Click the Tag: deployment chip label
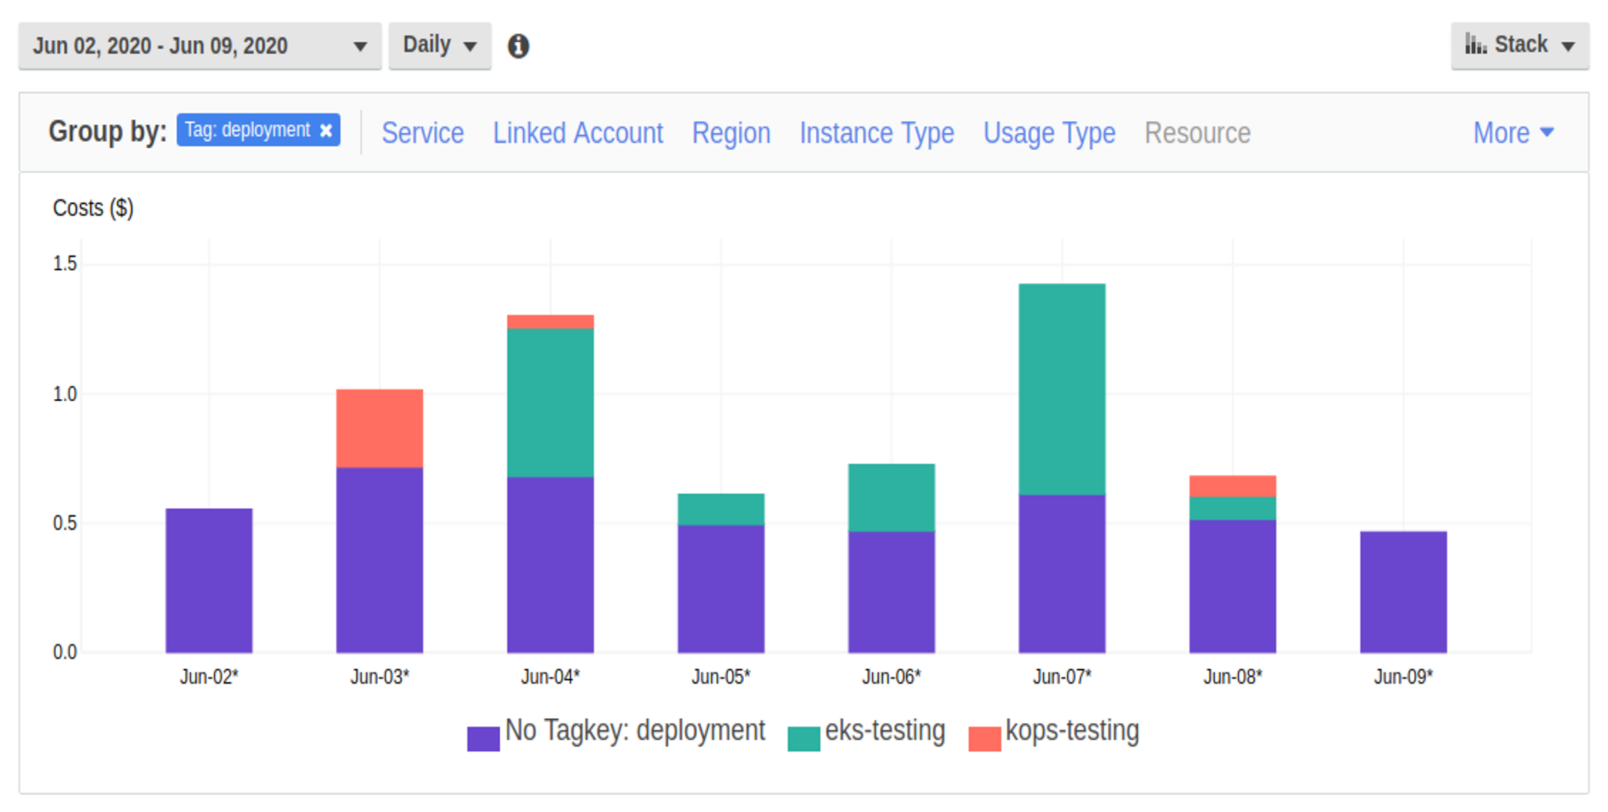Viewport: 1608px width, 812px height. [247, 130]
